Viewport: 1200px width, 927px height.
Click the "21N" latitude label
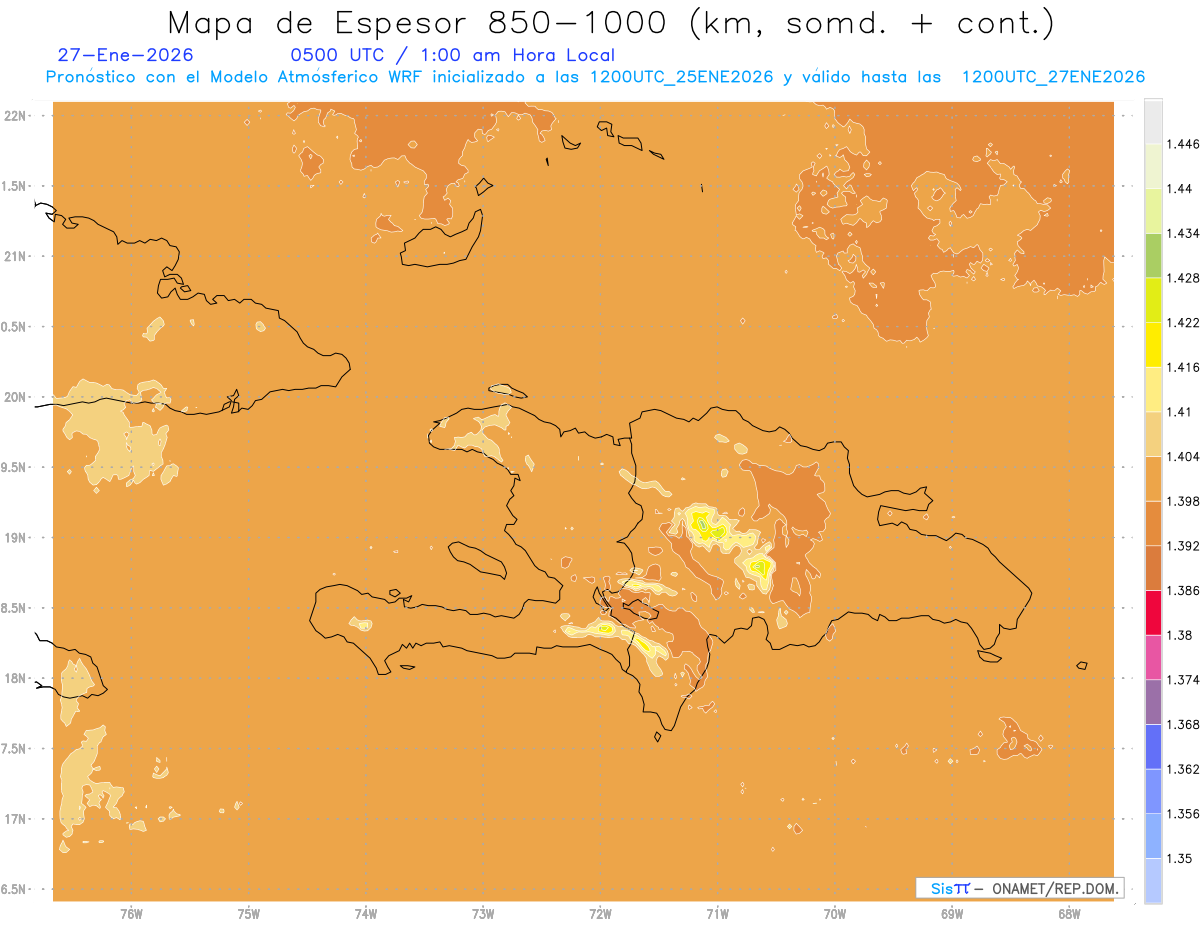click(14, 256)
